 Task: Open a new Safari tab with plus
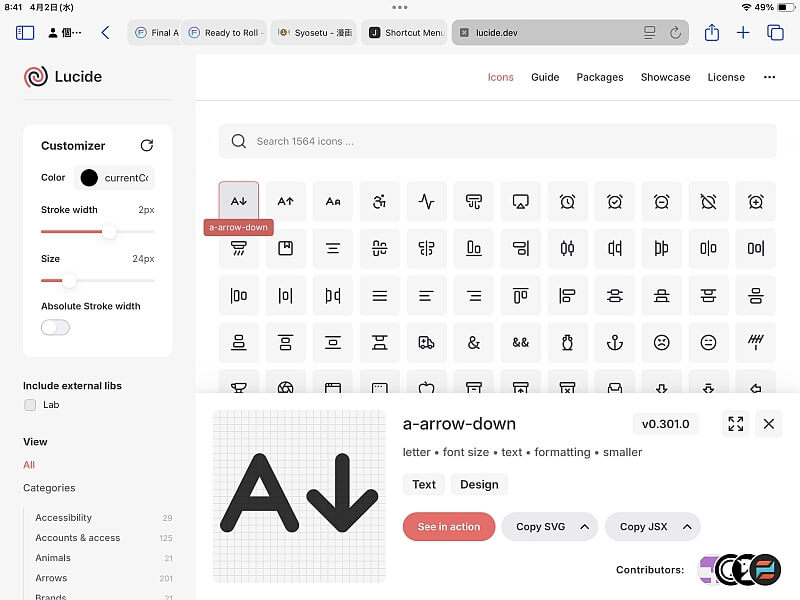(743, 33)
